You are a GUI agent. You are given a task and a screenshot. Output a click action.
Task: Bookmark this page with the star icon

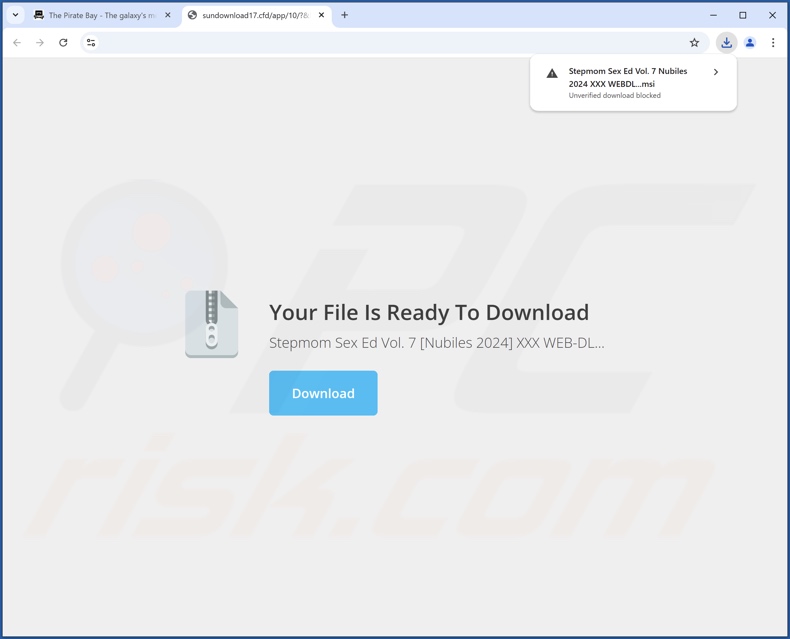click(x=694, y=43)
